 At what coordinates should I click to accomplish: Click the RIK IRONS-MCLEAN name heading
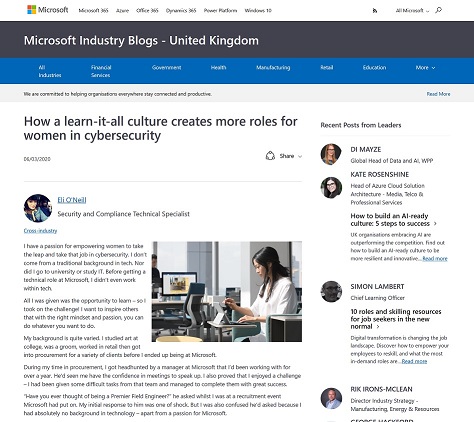click(x=381, y=389)
